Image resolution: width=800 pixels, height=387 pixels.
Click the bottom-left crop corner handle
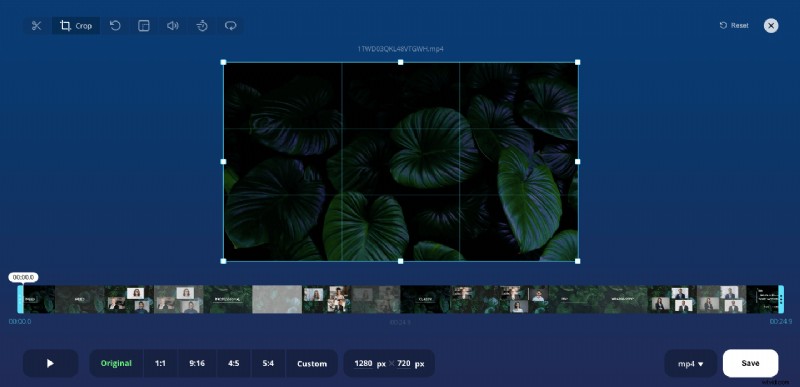click(x=223, y=261)
